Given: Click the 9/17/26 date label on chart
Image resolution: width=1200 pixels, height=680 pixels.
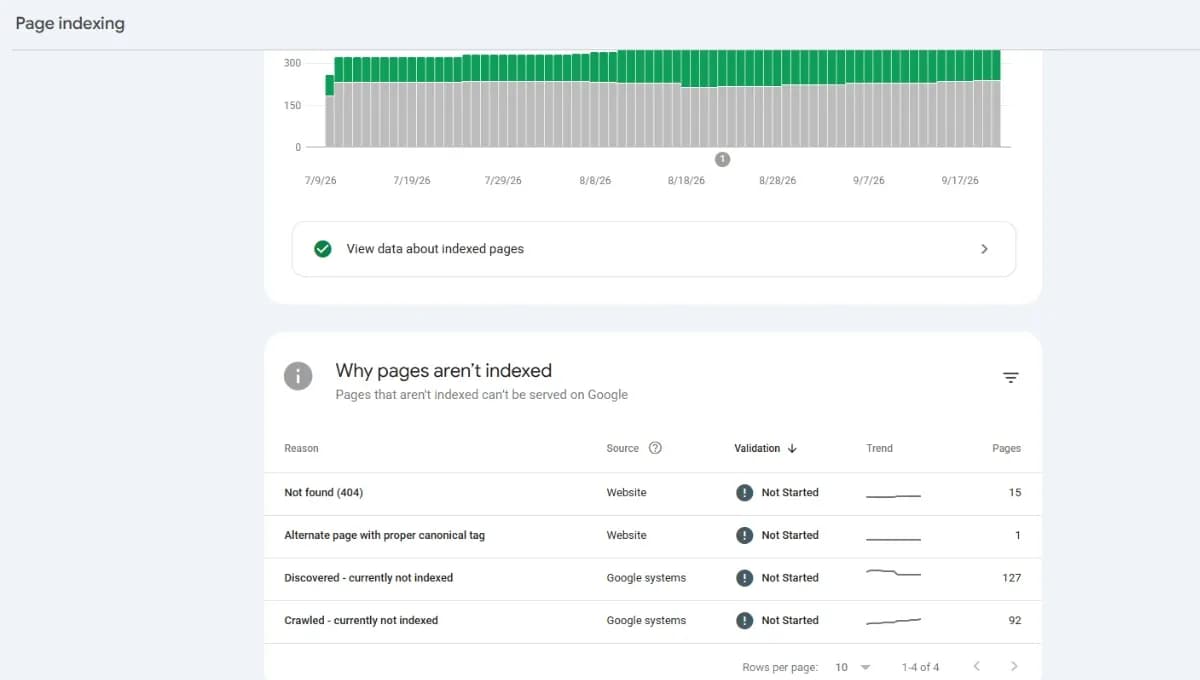Looking at the screenshot, I should [x=960, y=181].
